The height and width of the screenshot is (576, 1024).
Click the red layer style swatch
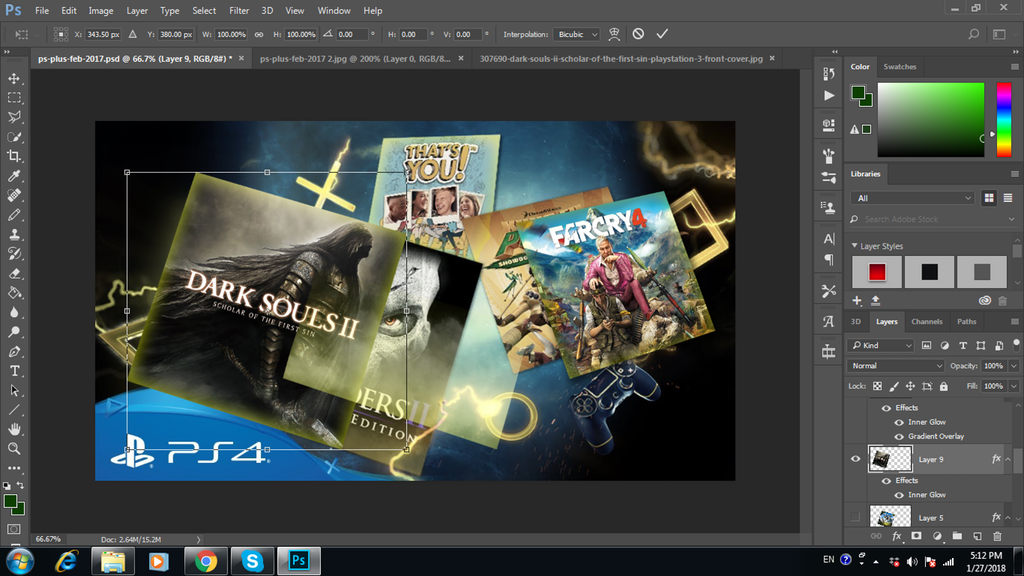point(877,272)
